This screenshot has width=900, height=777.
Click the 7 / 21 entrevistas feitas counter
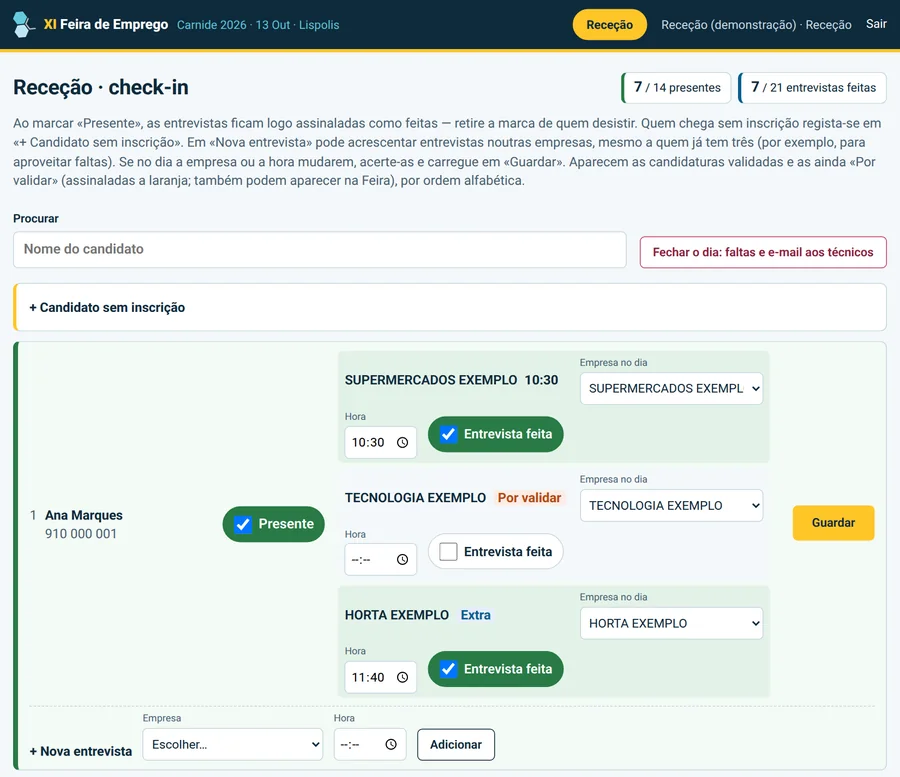click(x=813, y=88)
